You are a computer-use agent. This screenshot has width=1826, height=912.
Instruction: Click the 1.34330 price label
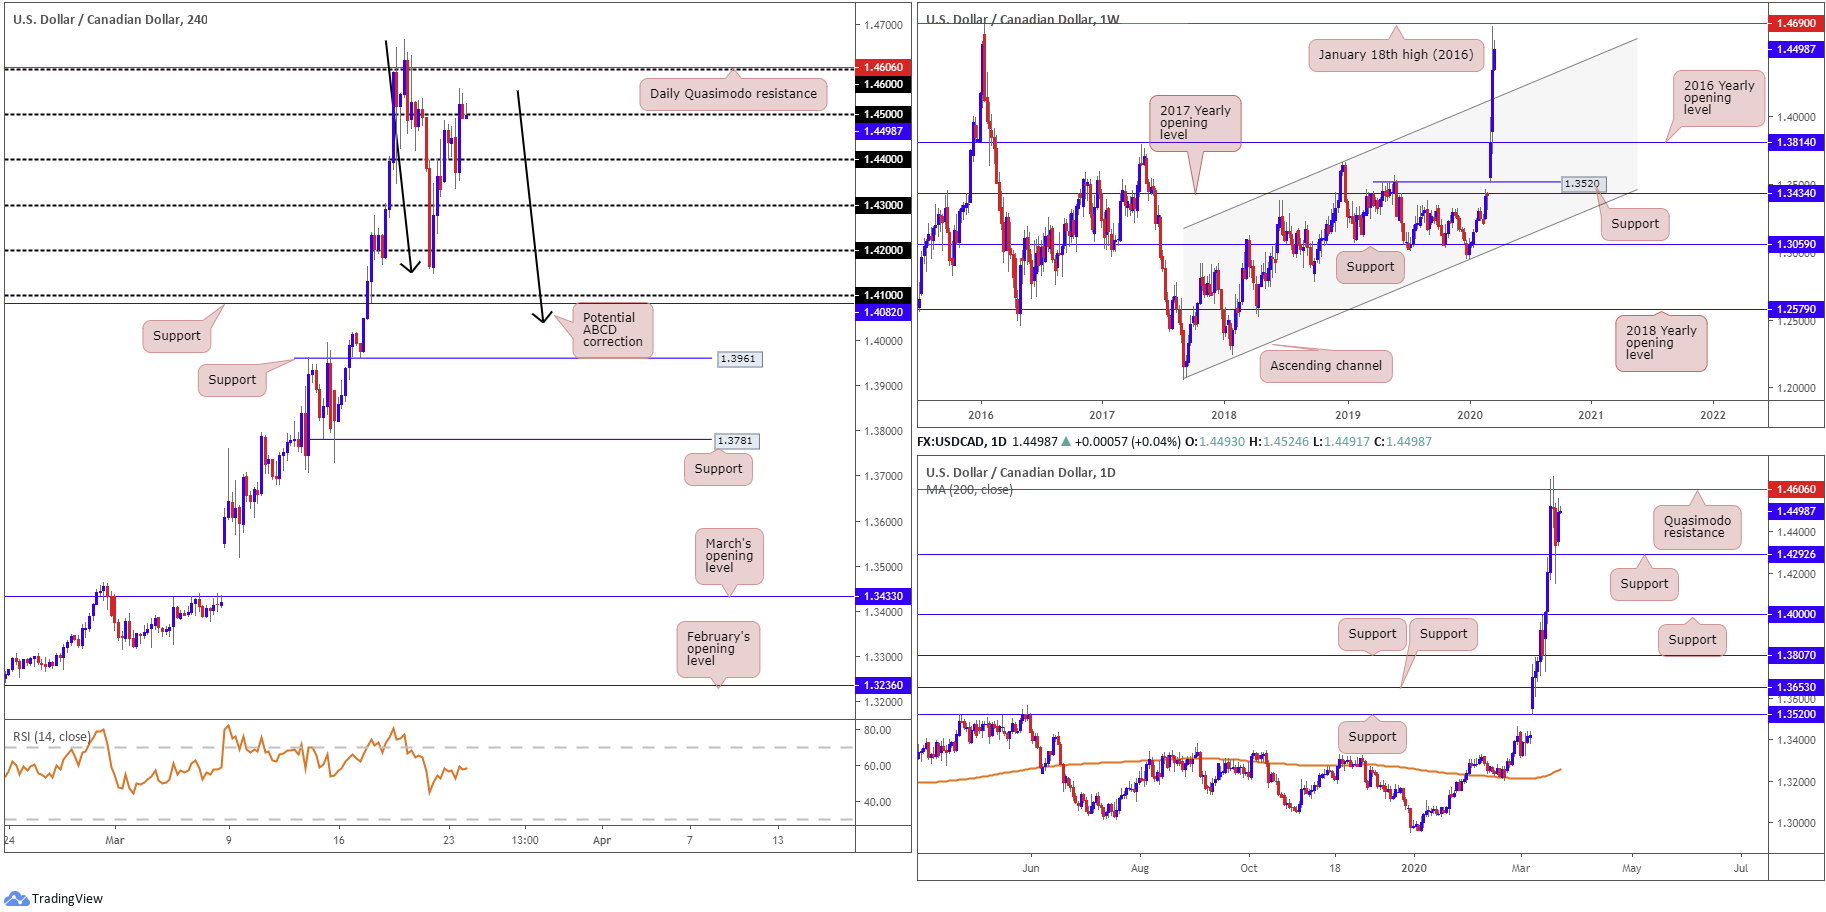pyautogui.click(x=883, y=596)
